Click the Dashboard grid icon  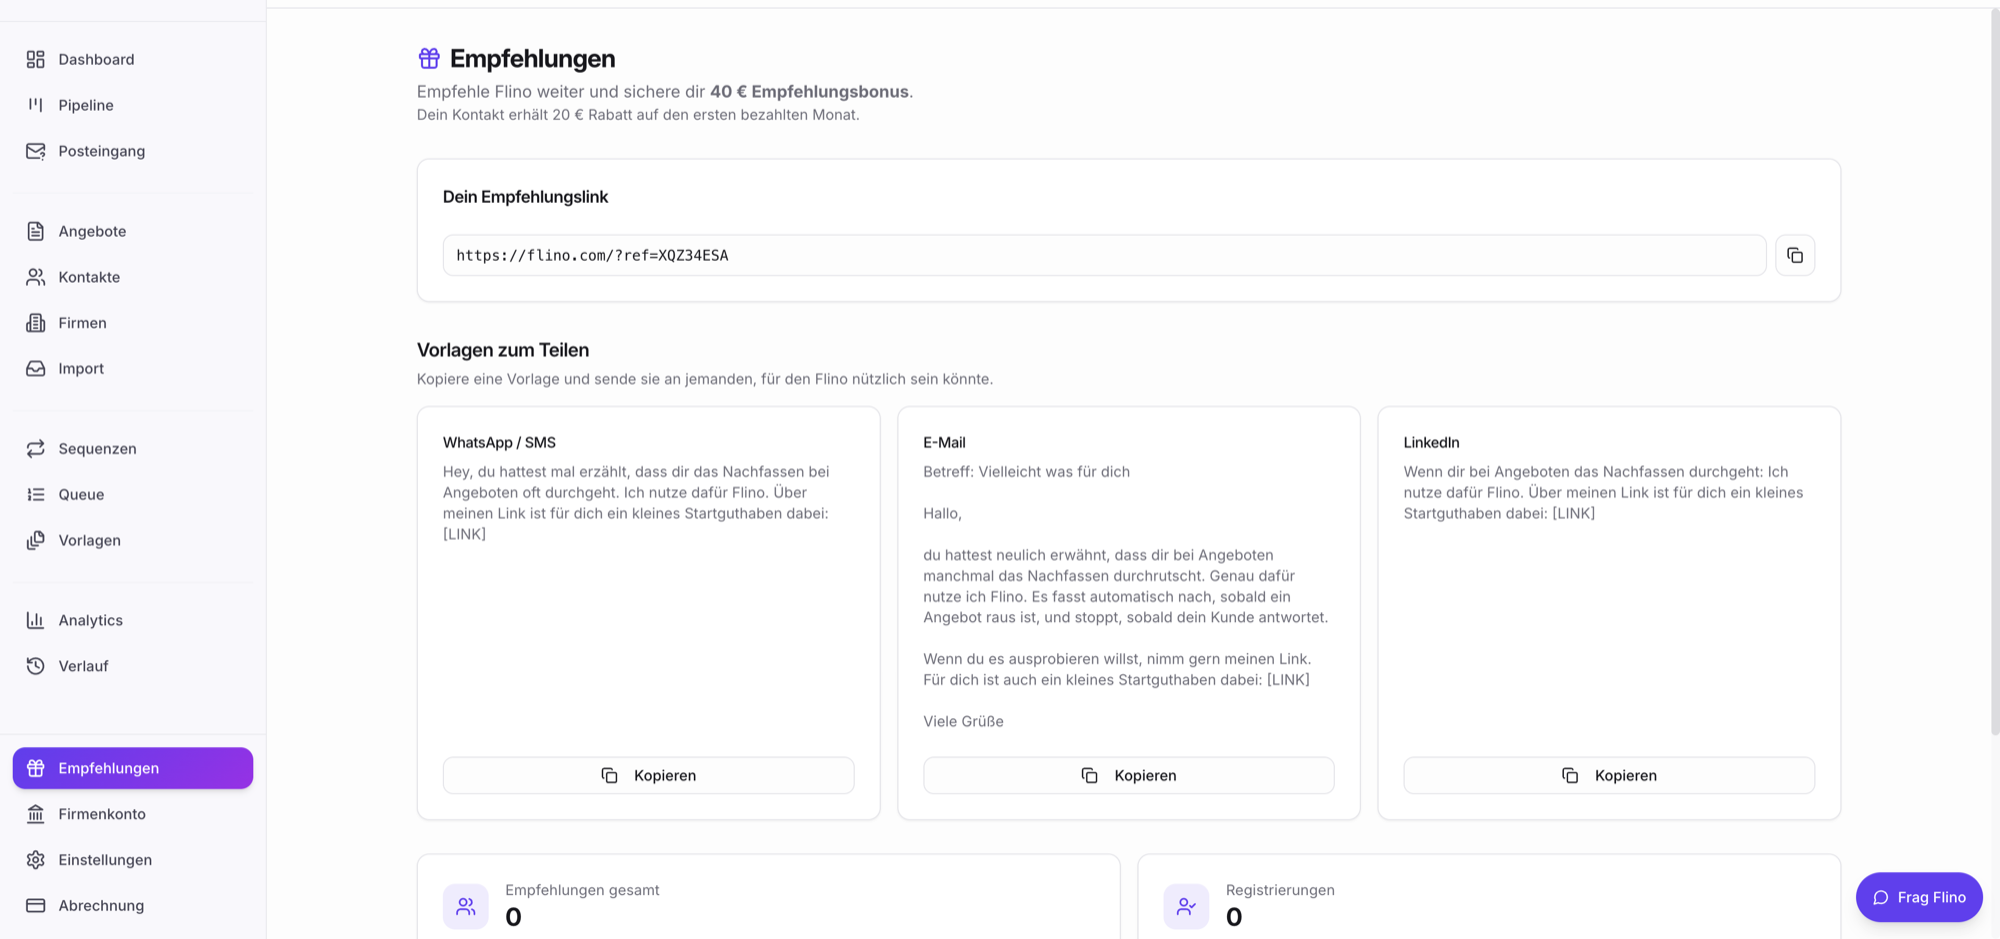point(36,59)
